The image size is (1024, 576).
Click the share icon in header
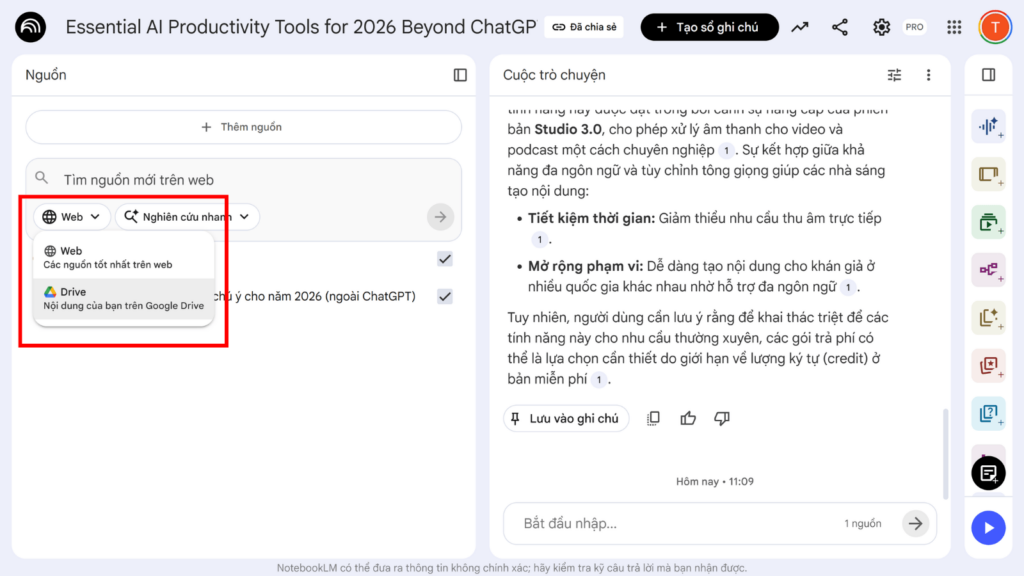click(x=840, y=27)
